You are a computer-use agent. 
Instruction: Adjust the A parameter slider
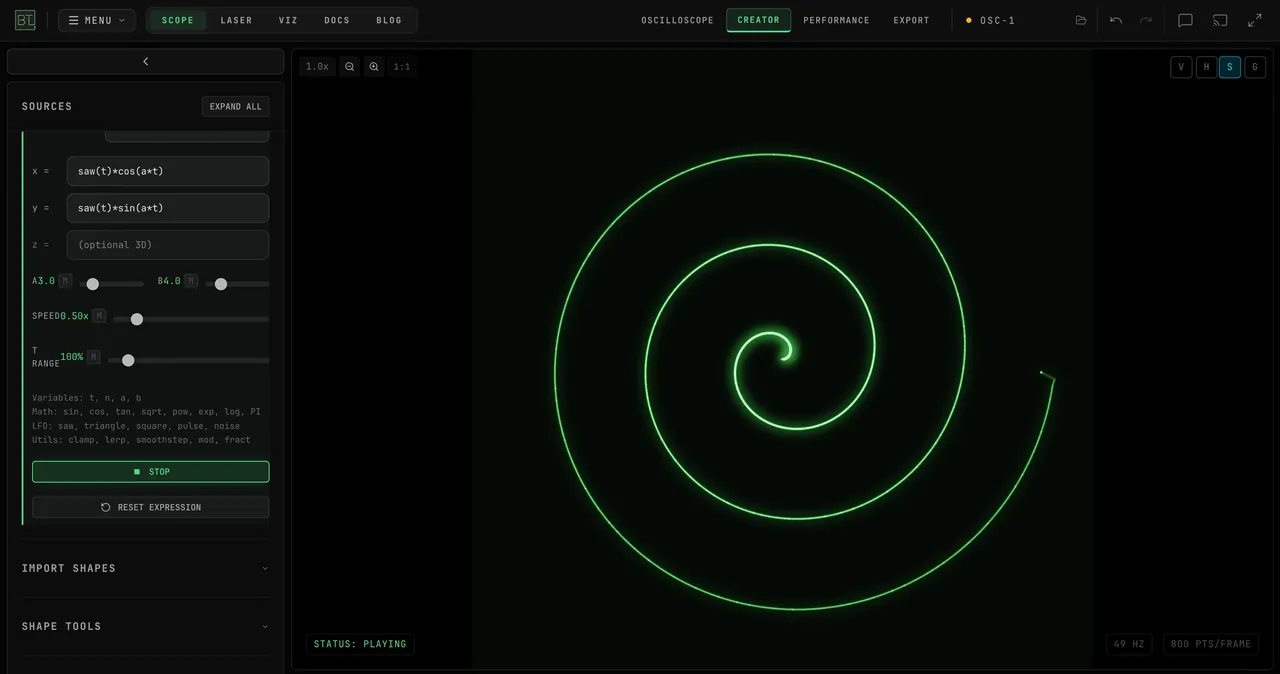(112, 284)
